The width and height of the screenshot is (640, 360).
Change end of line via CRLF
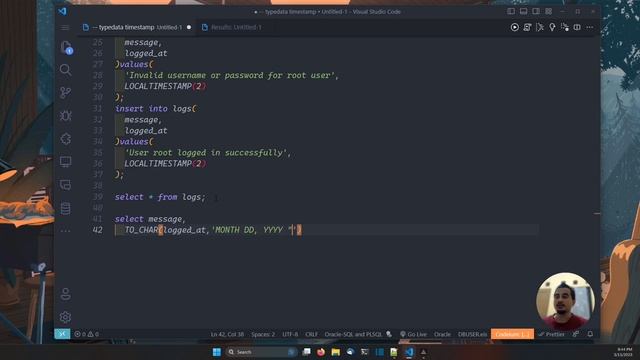point(311,334)
